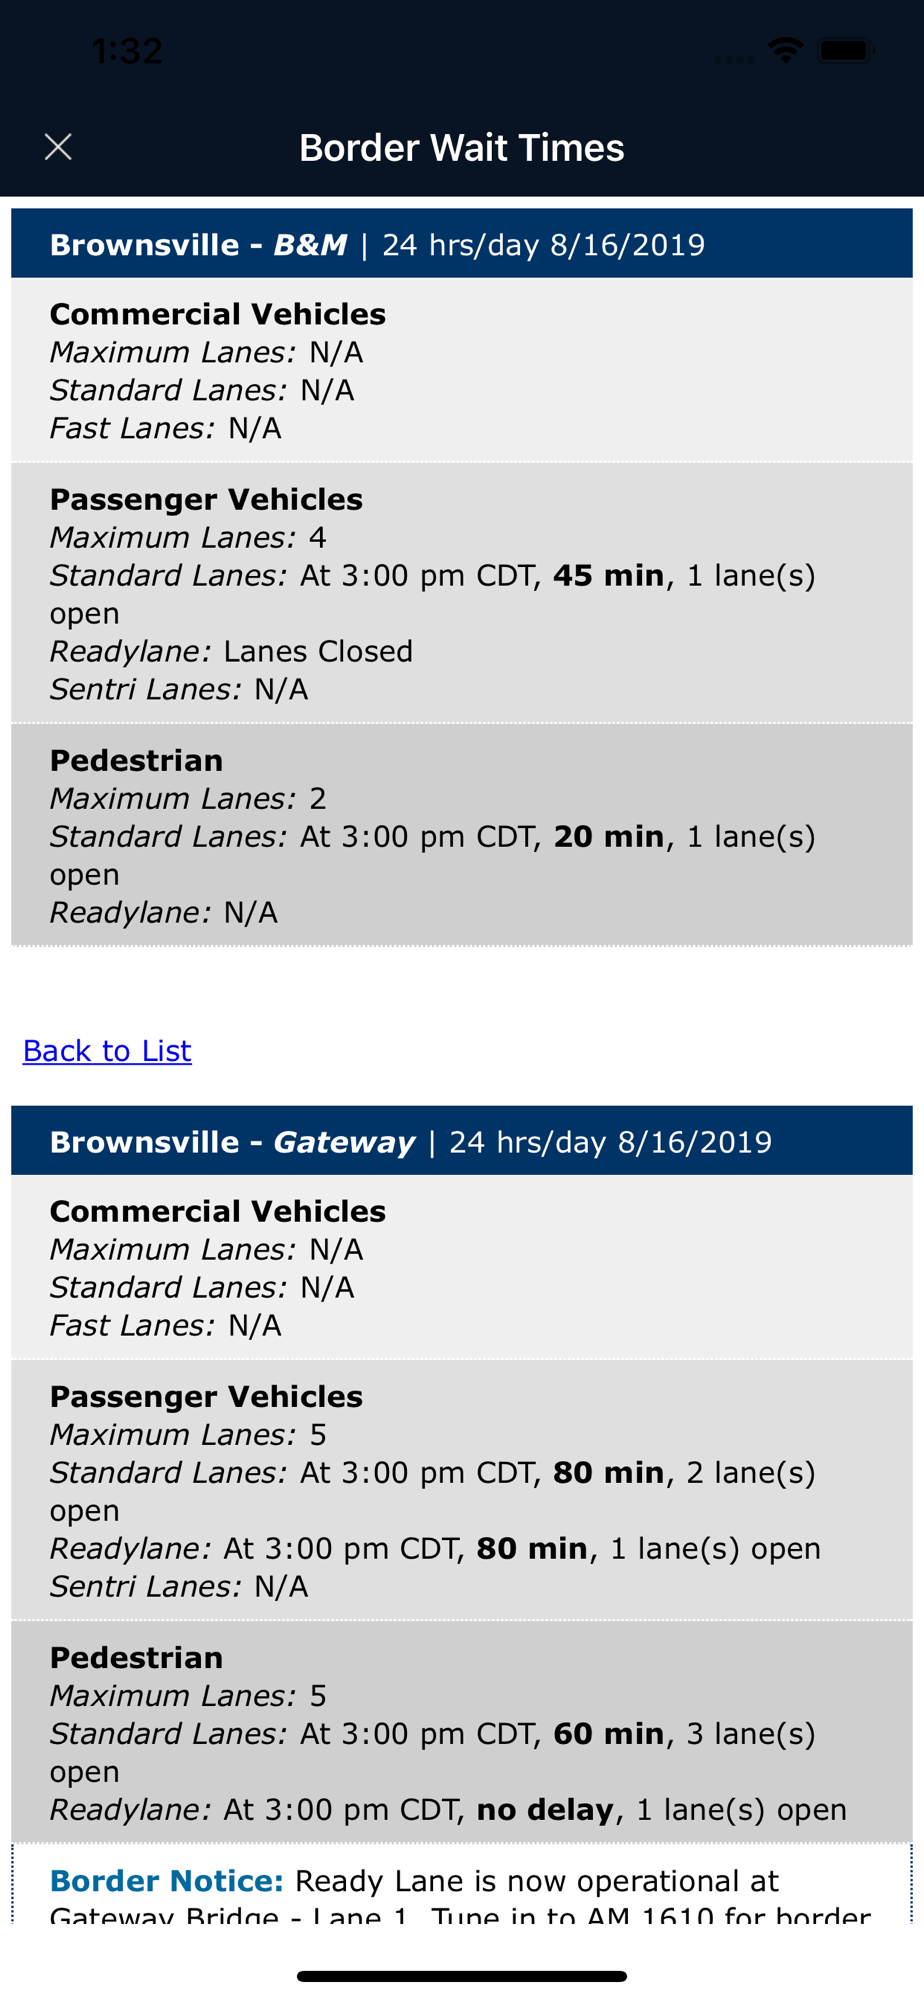Select Gateway Commercial Vehicles section
This screenshot has width=924, height=2000.
(x=462, y=1267)
